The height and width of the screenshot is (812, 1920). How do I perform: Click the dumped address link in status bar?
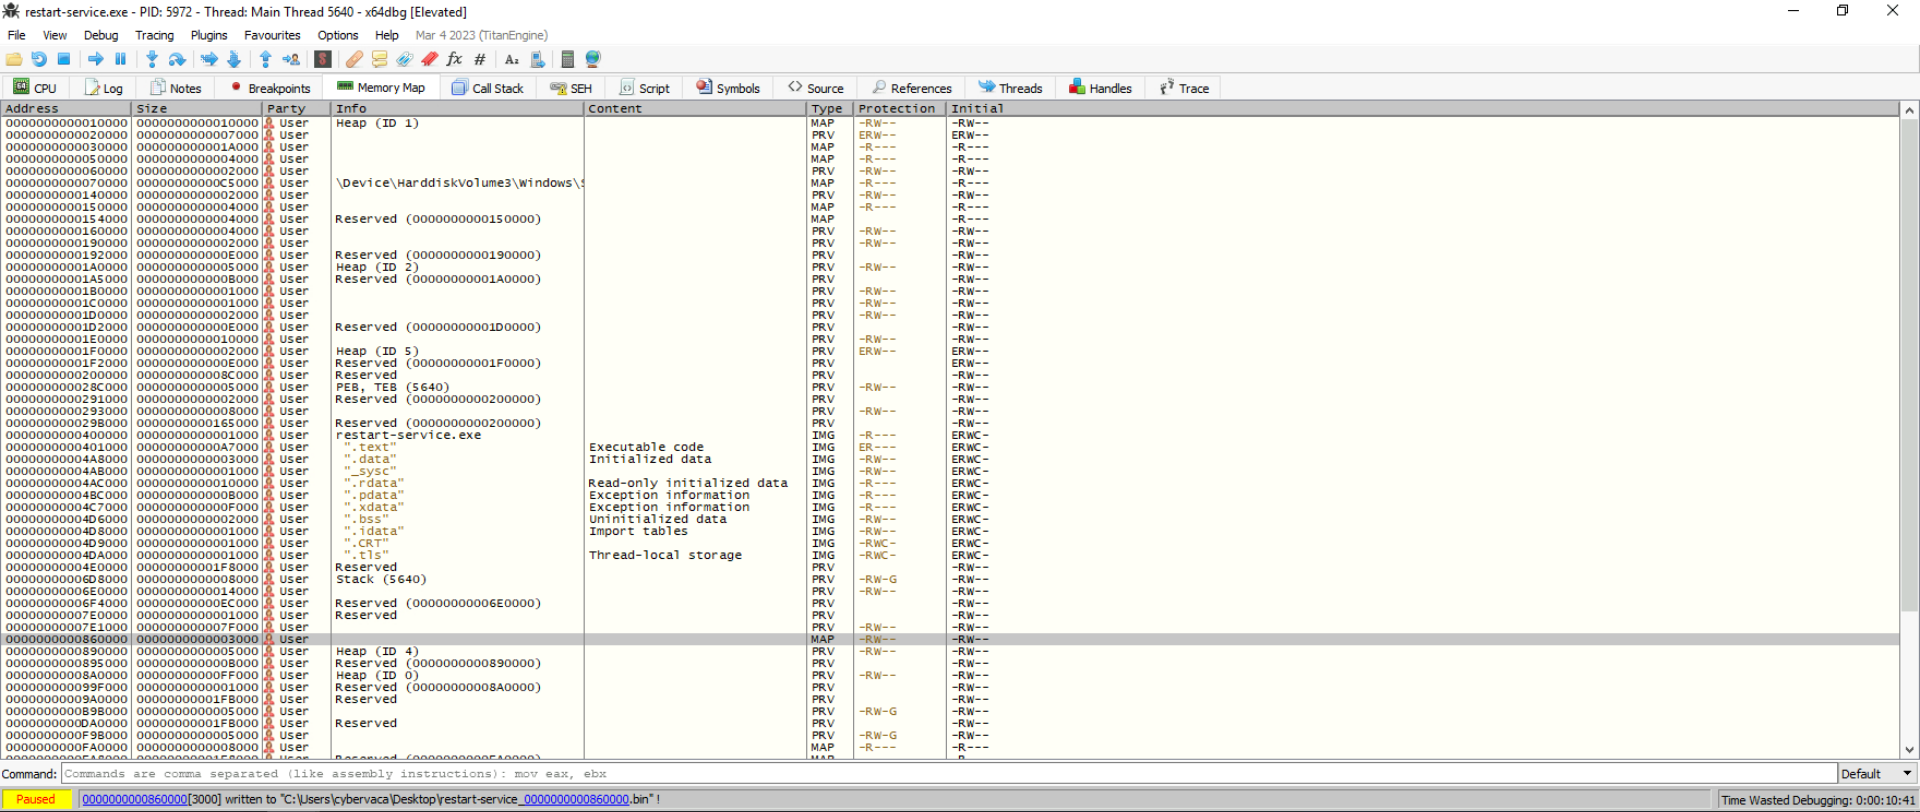pos(134,799)
